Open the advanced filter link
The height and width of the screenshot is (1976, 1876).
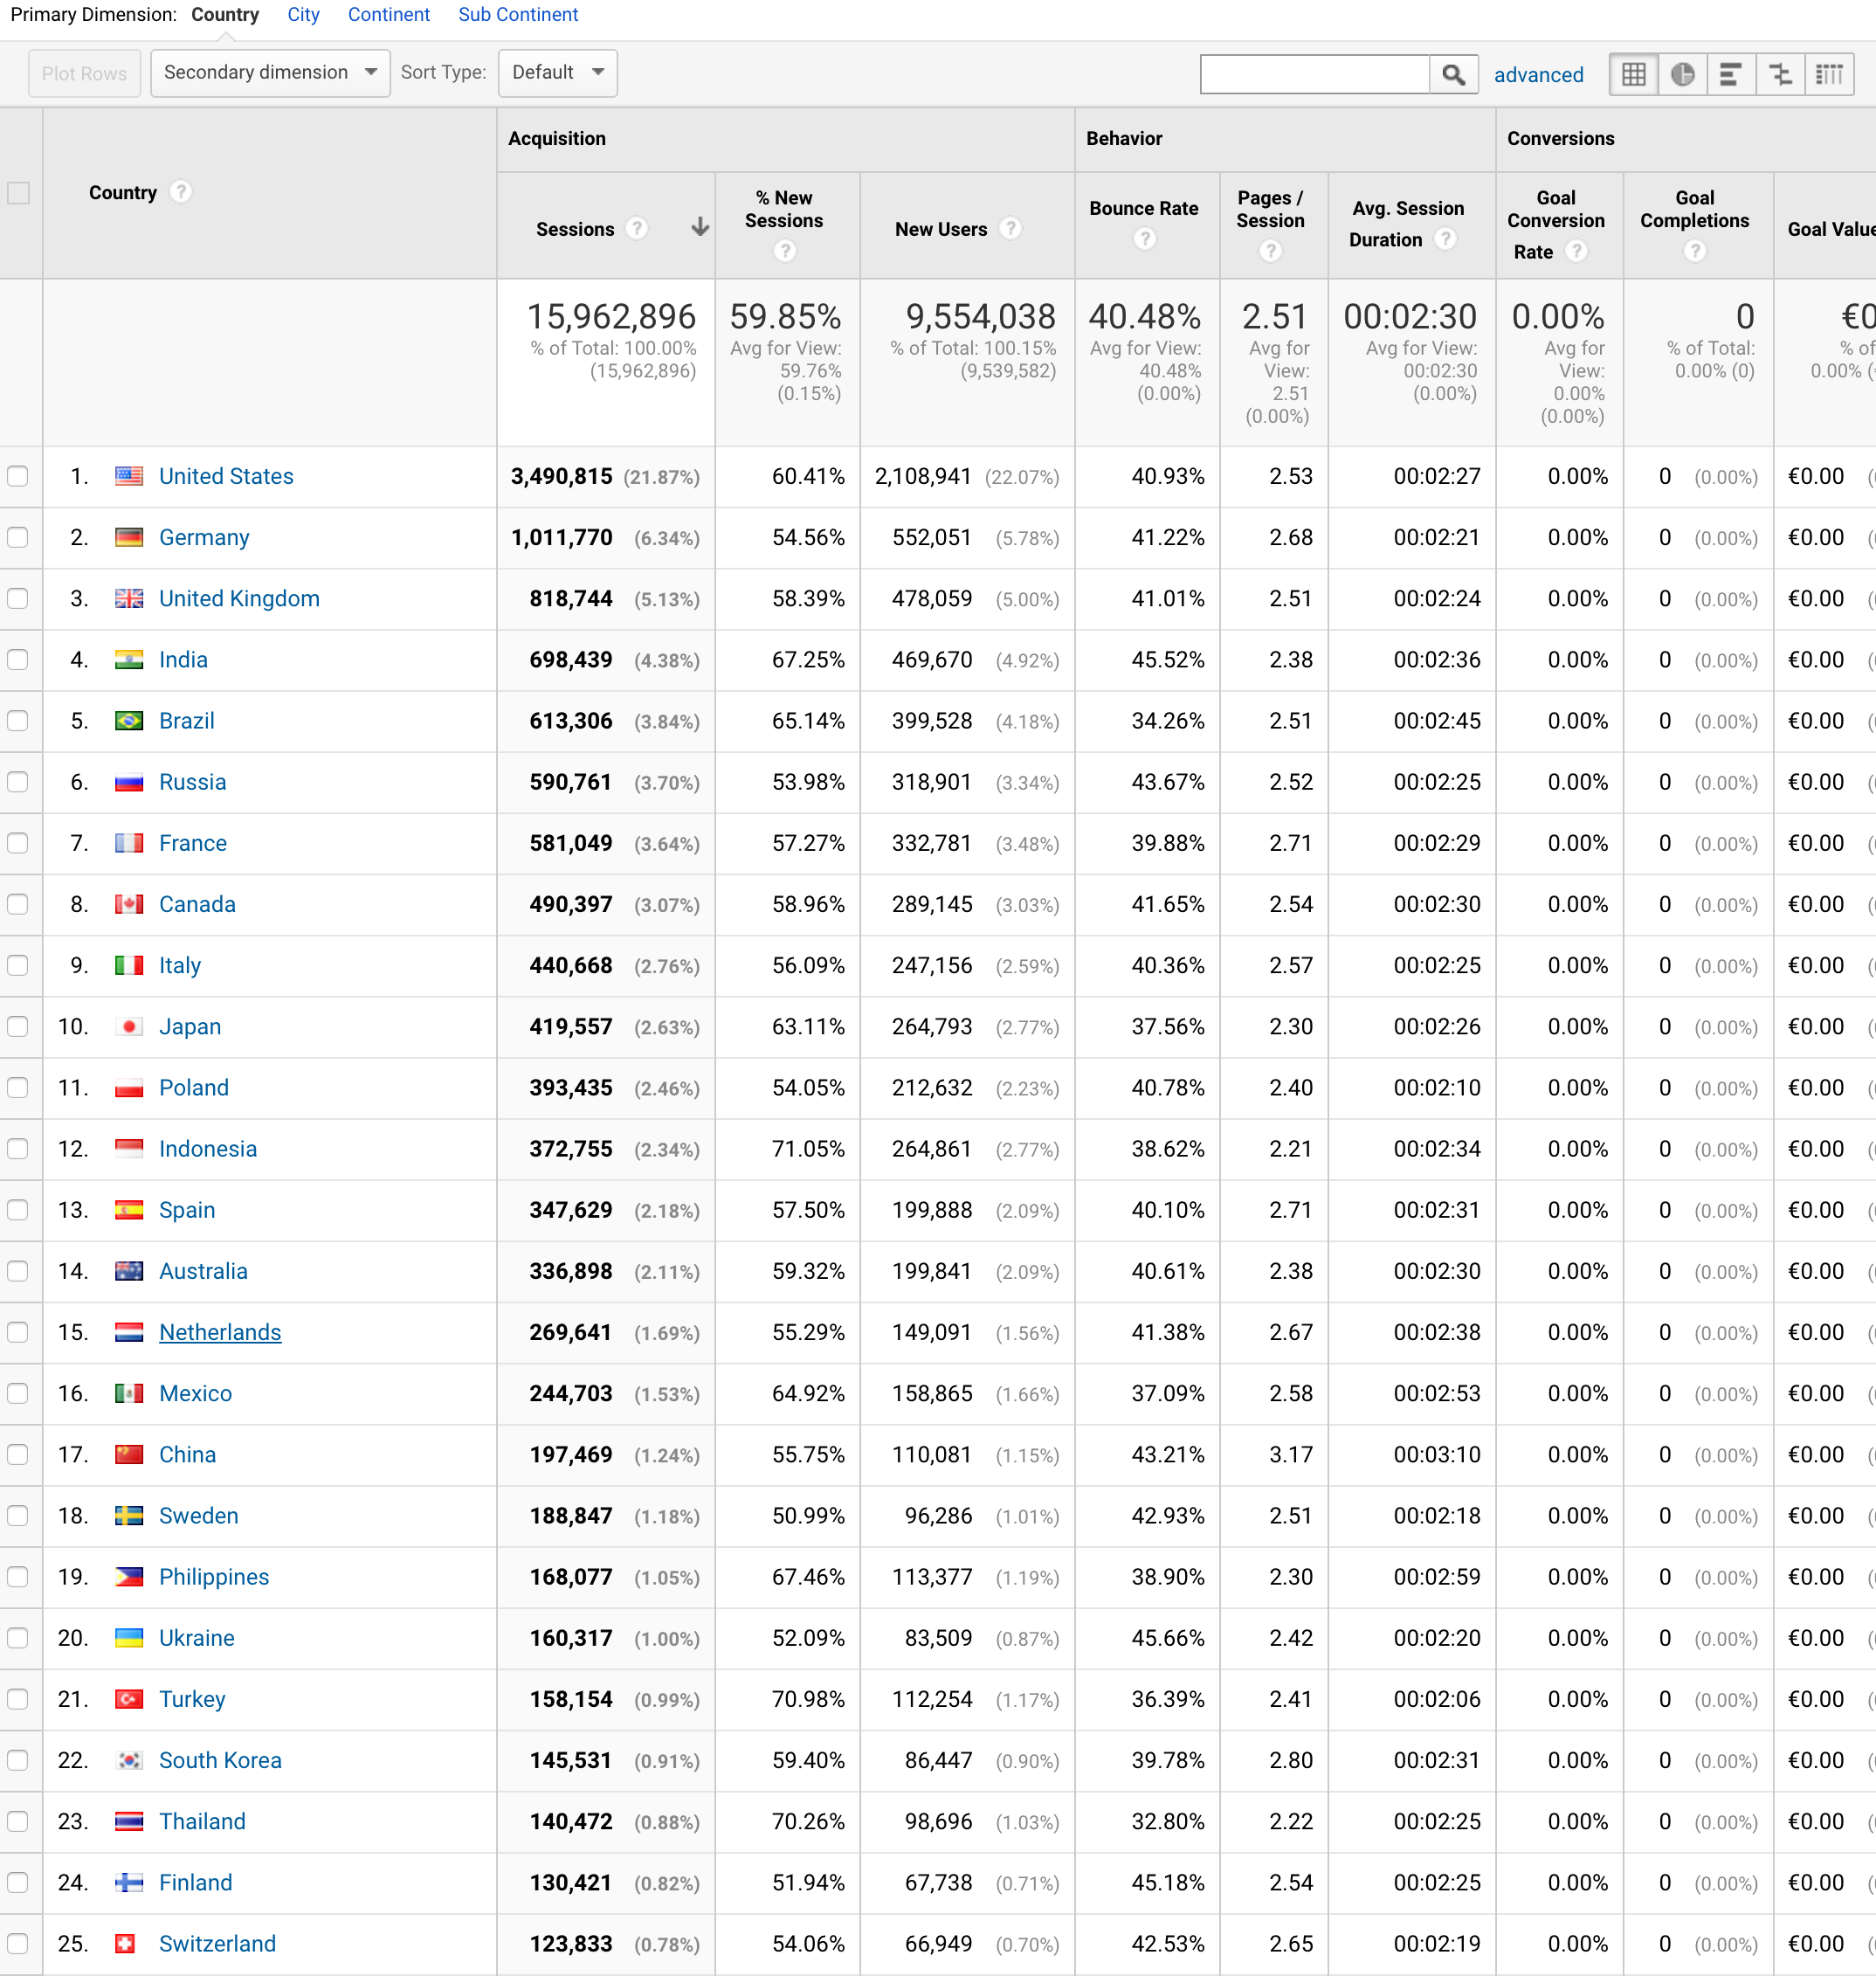[1538, 75]
